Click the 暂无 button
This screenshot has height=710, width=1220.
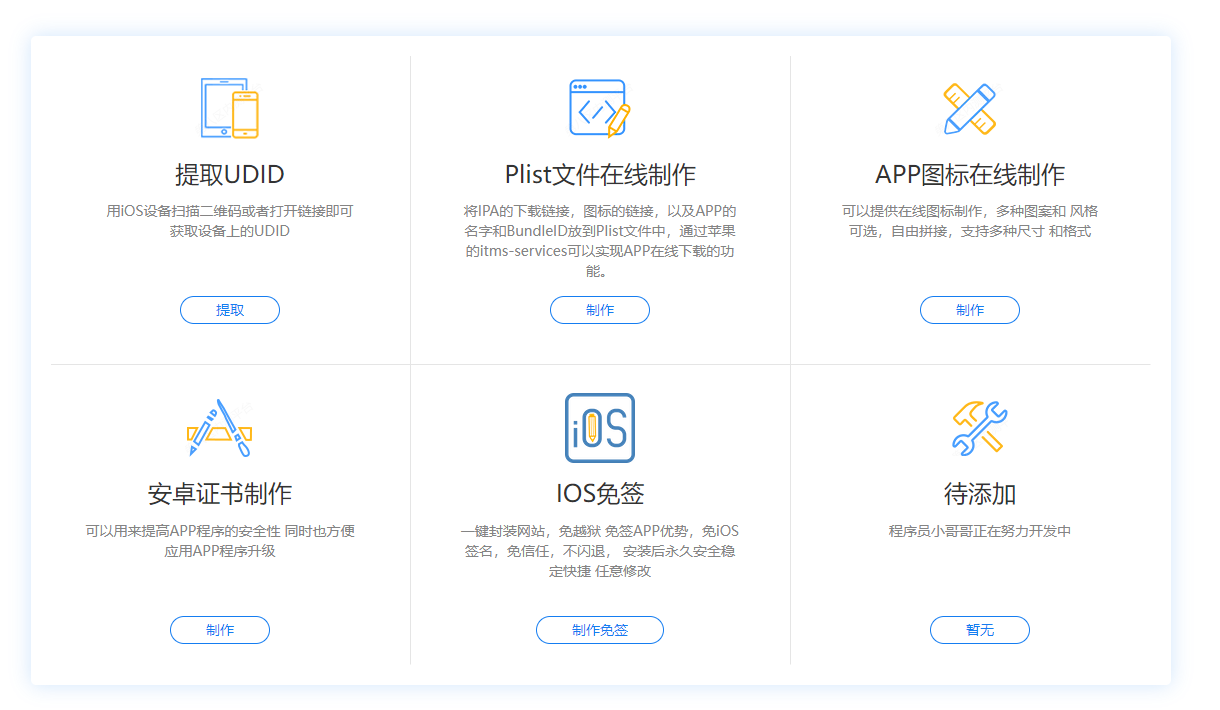tap(980, 630)
